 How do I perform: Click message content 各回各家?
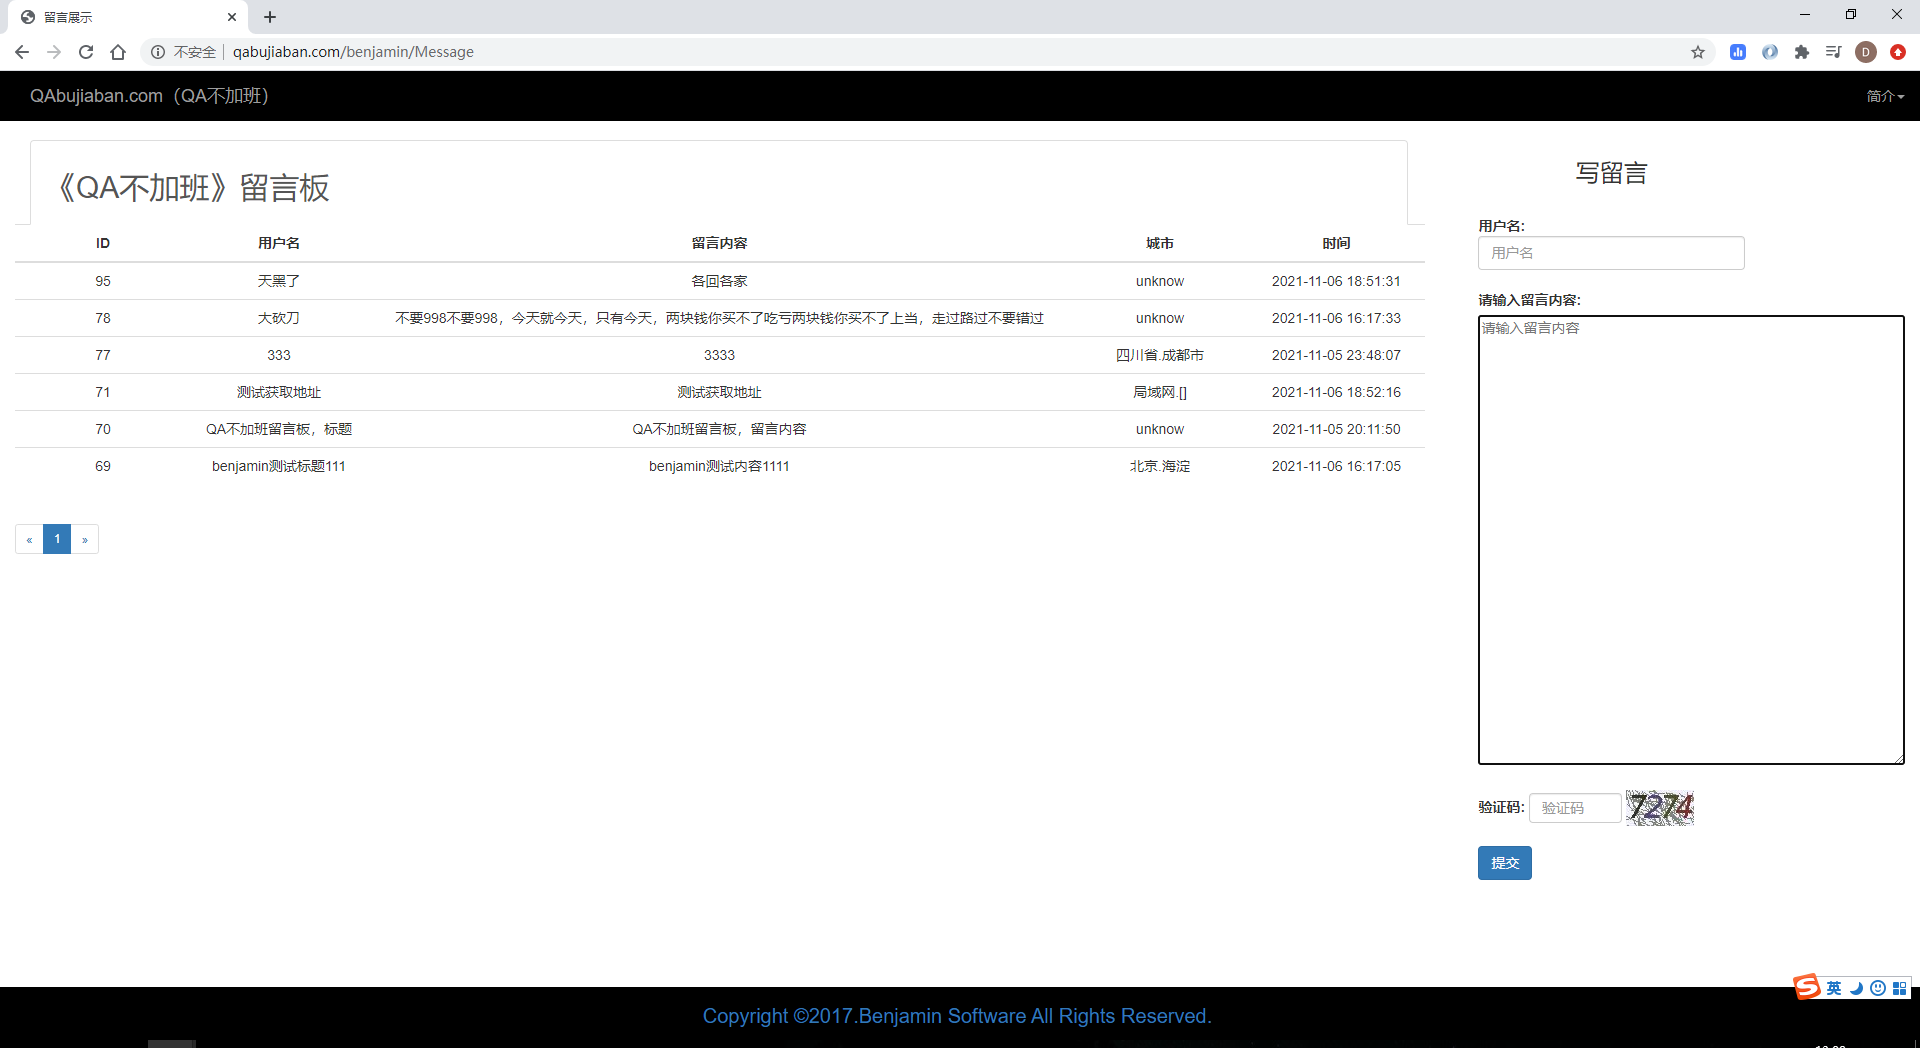click(x=719, y=281)
